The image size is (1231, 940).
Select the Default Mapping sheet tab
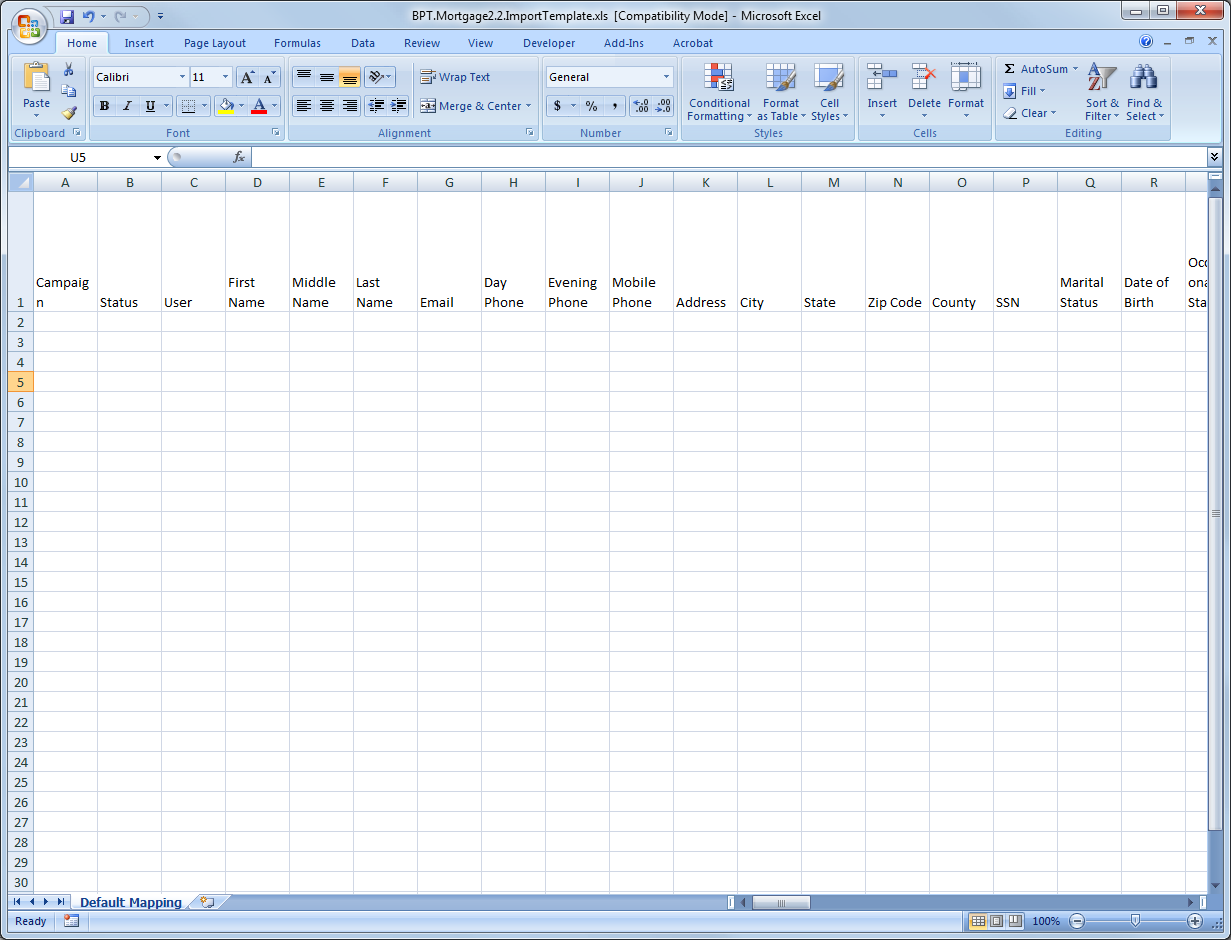(x=130, y=902)
